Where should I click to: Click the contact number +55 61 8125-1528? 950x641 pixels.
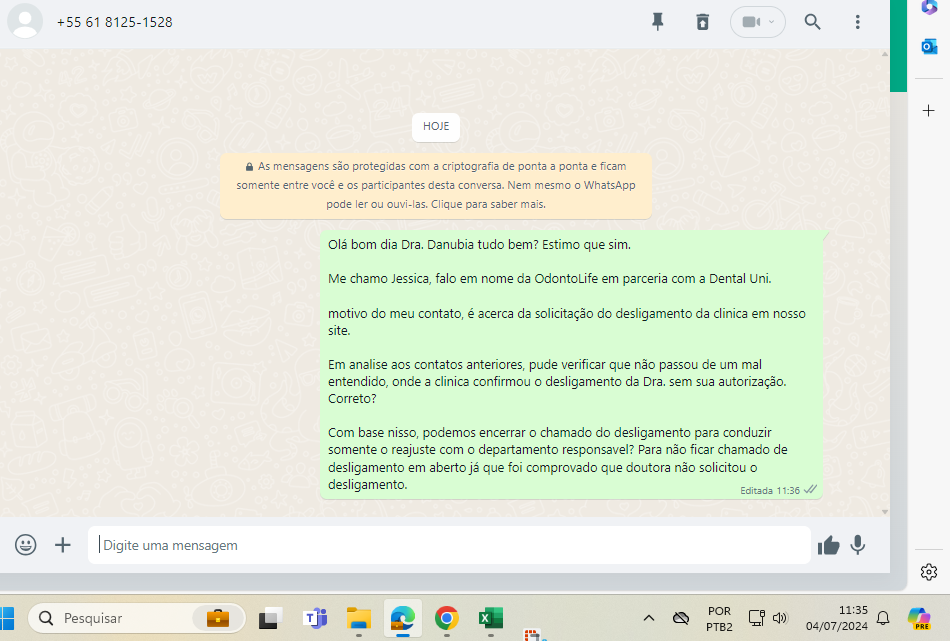coord(115,22)
